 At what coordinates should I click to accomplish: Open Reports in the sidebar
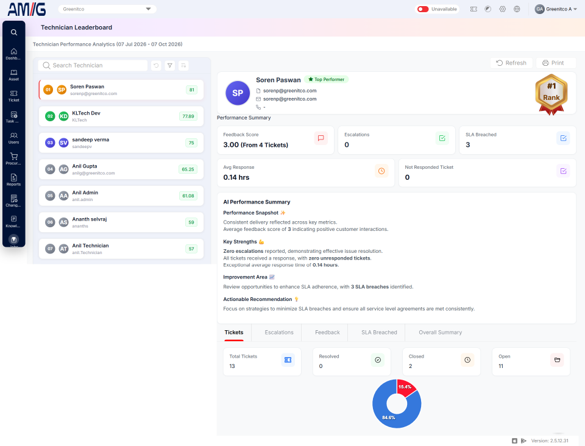click(14, 180)
